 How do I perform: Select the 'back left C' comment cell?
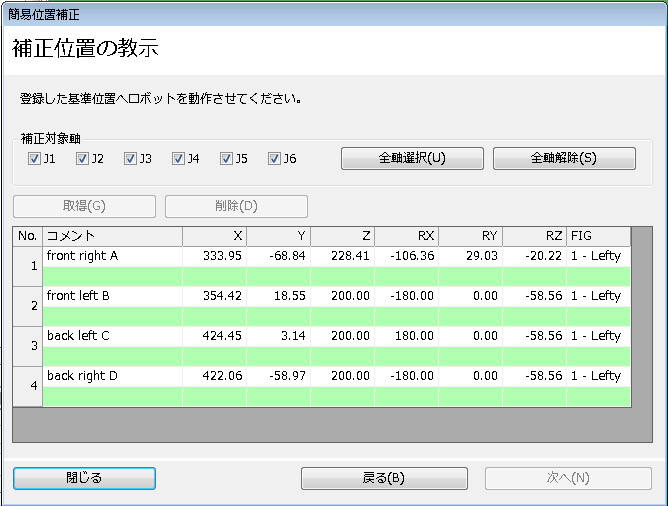[112, 336]
